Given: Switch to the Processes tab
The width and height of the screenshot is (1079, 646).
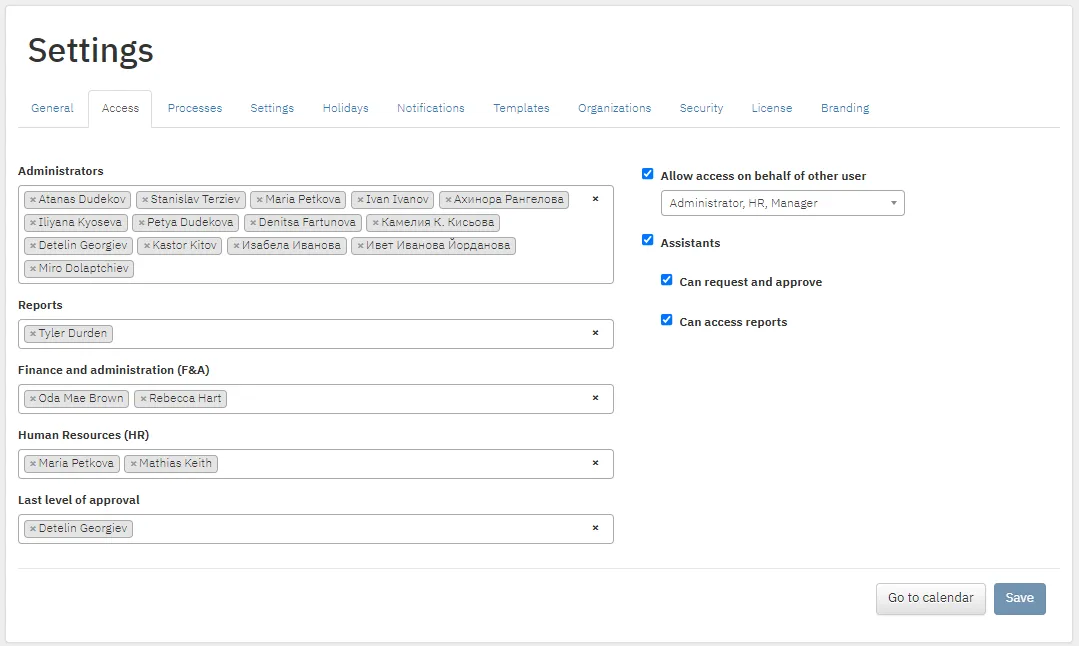Looking at the screenshot, I should 195,108.
